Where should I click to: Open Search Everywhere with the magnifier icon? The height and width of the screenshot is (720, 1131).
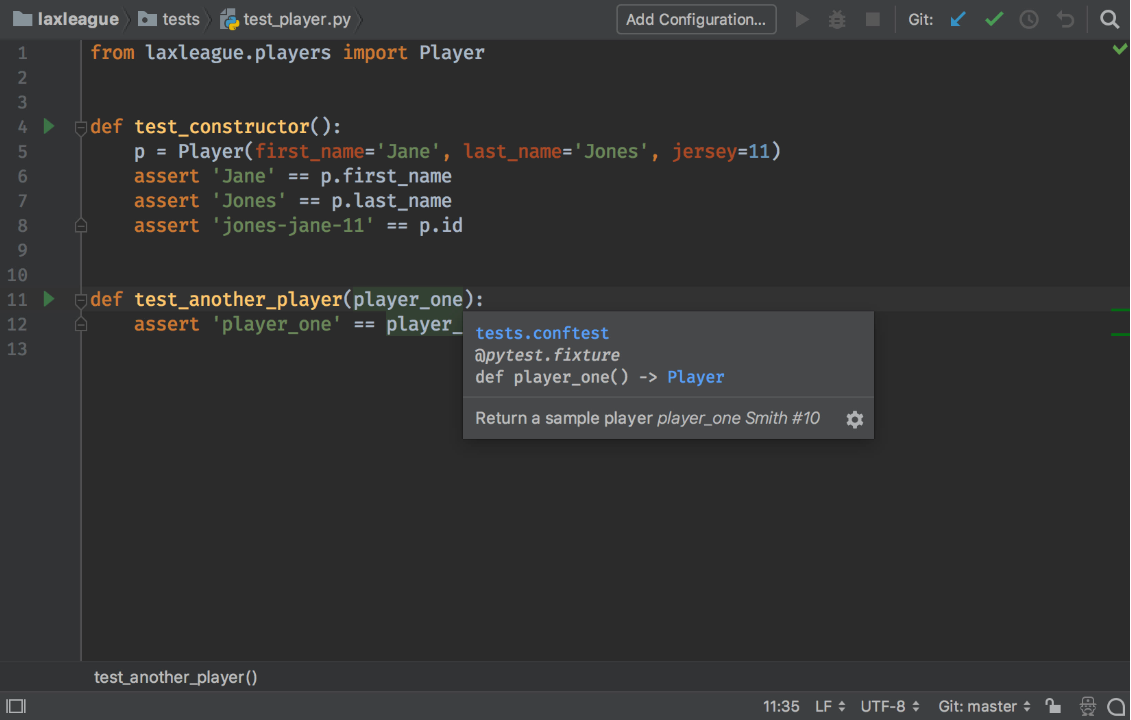pos(1110,19)
